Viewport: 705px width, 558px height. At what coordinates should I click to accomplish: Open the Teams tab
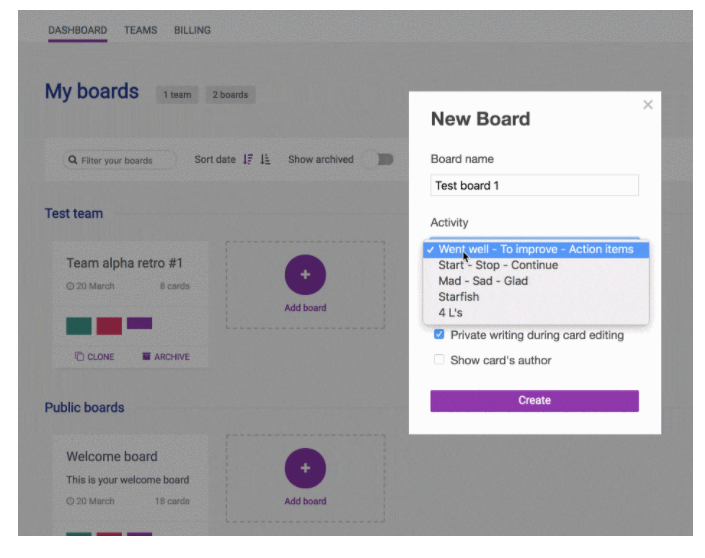[x=140, y=30]
